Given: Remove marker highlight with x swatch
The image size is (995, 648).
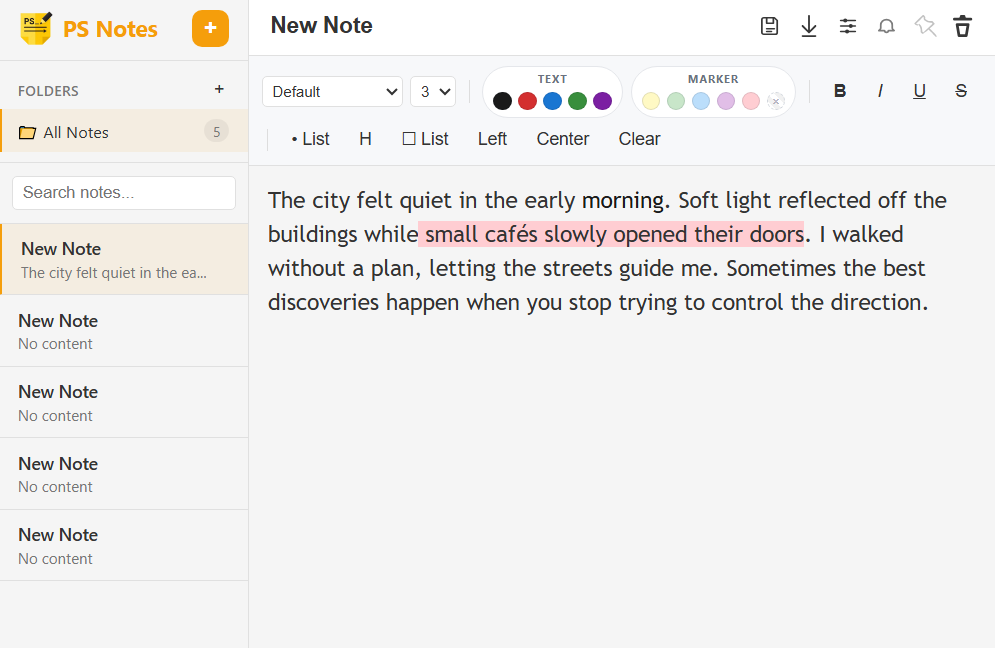Looking at the screenshot, I should point(775,101).
